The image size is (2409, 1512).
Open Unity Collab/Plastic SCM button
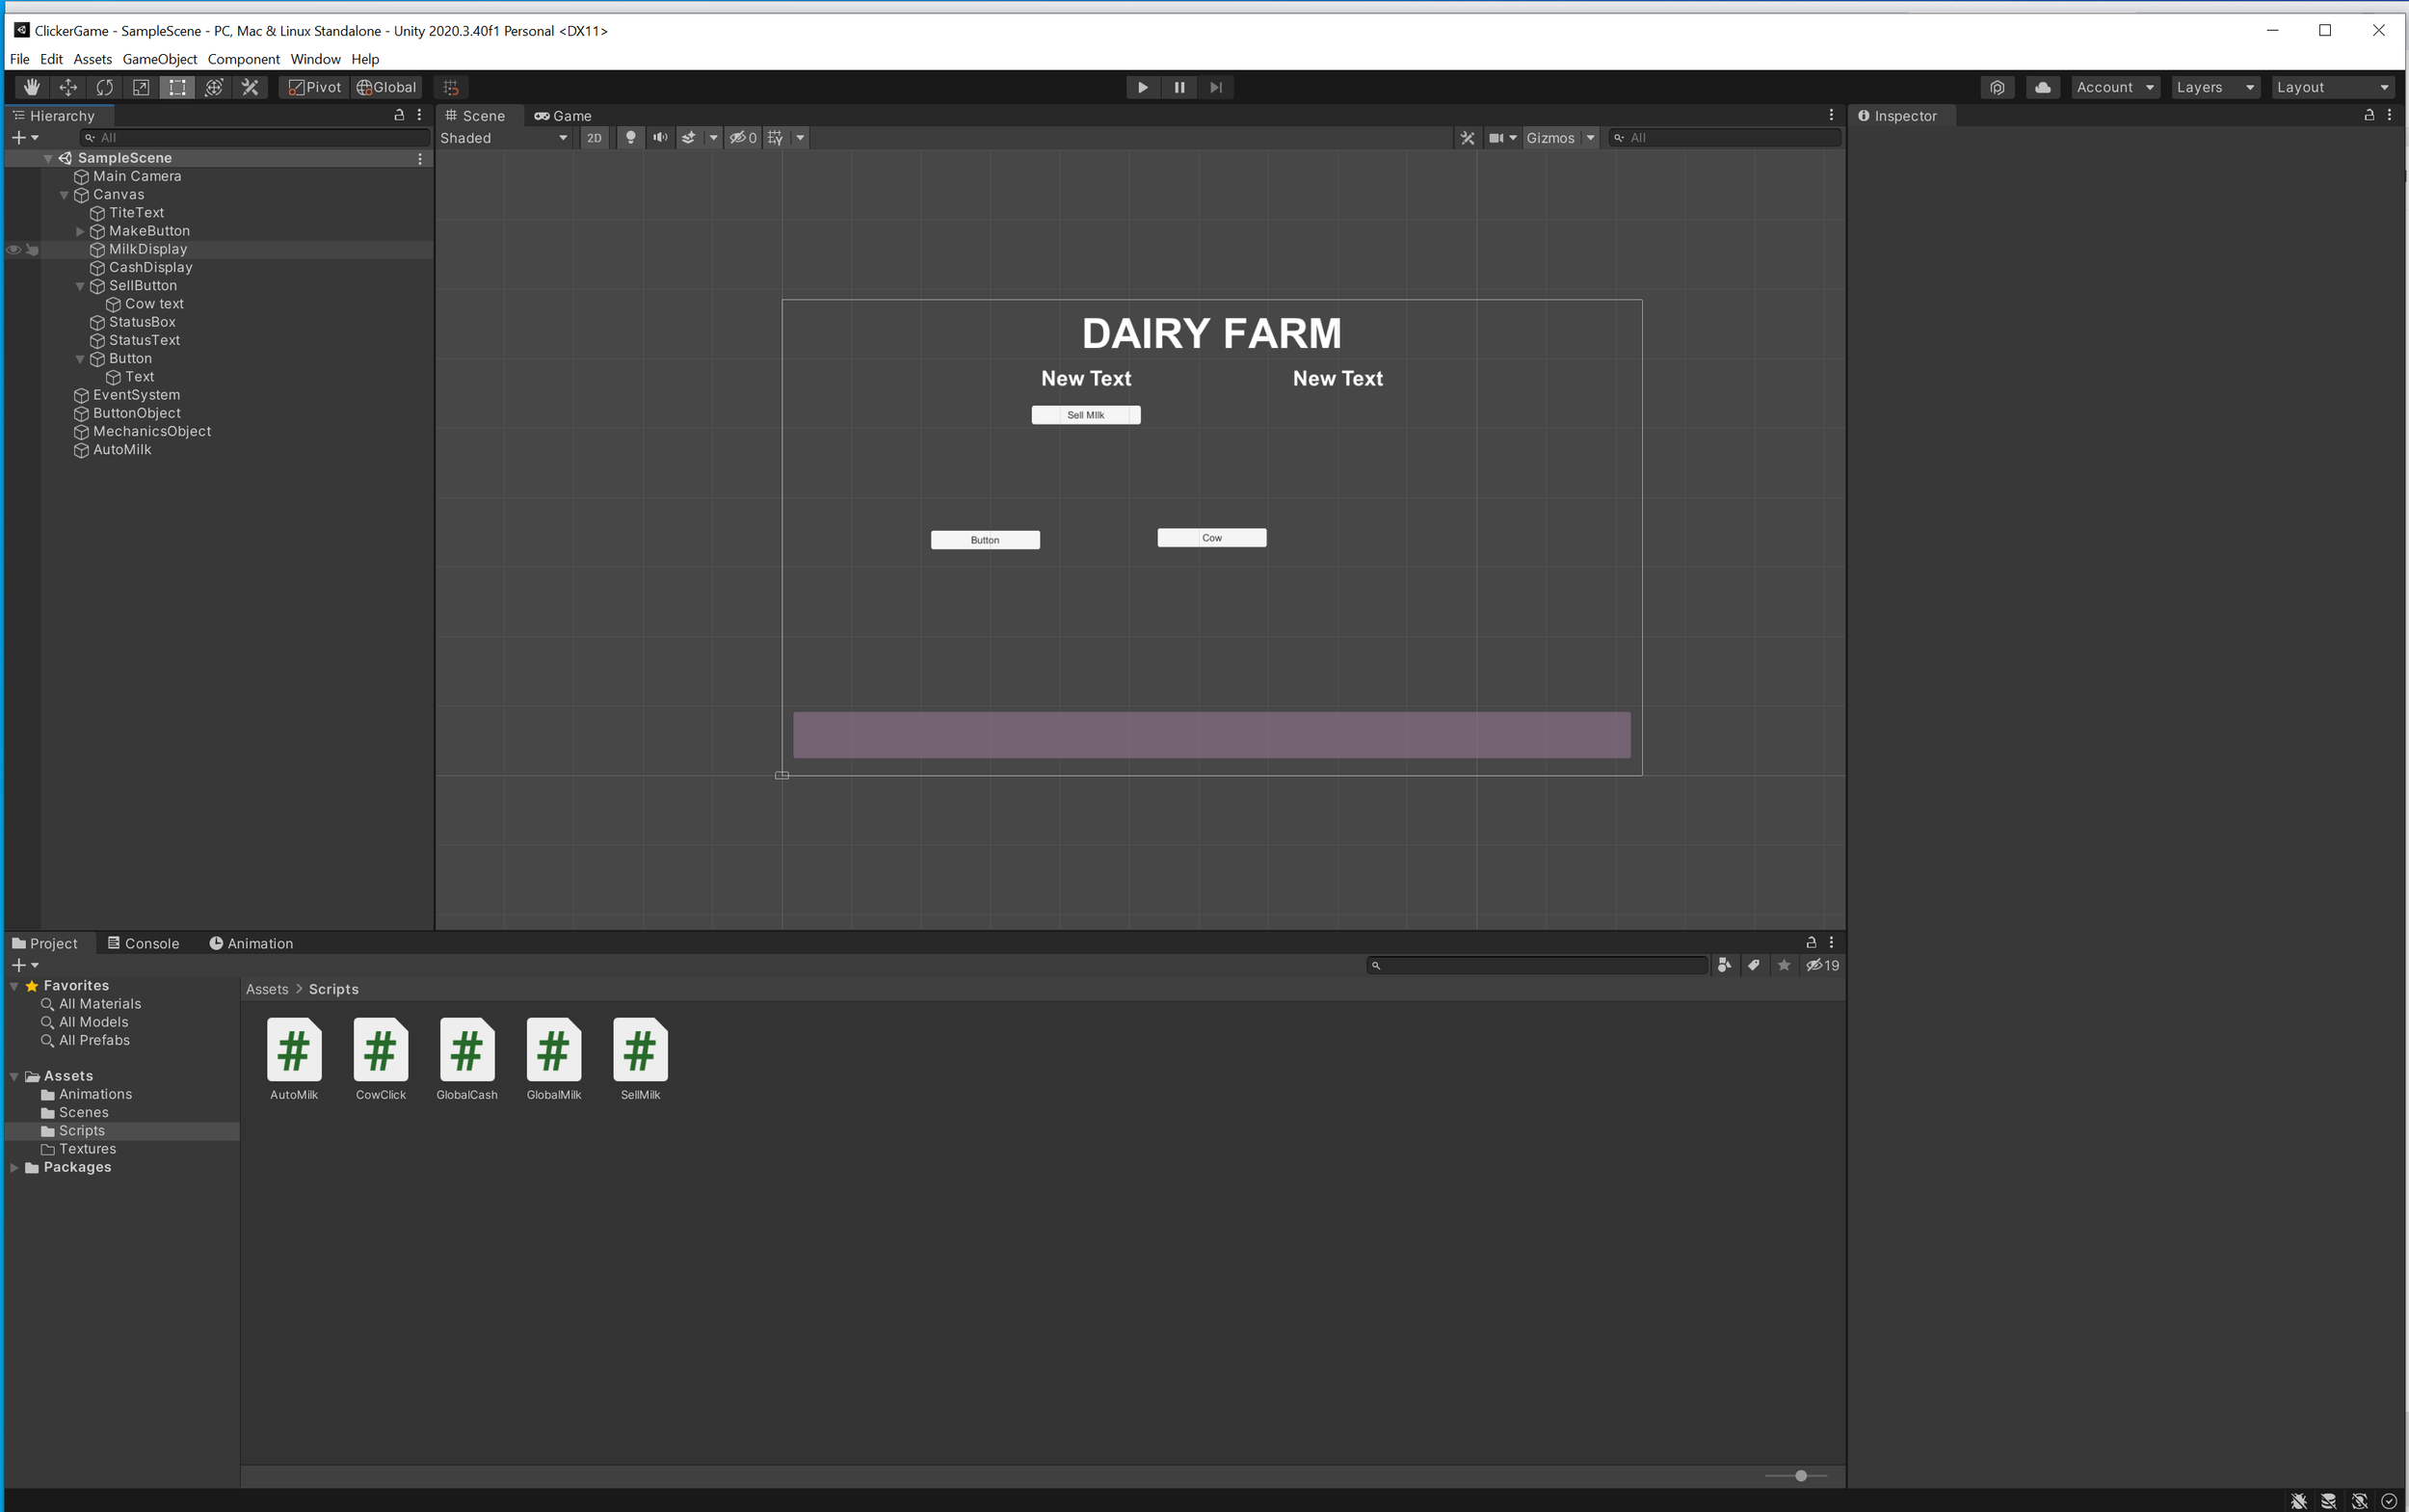(x=1997, y=87)
